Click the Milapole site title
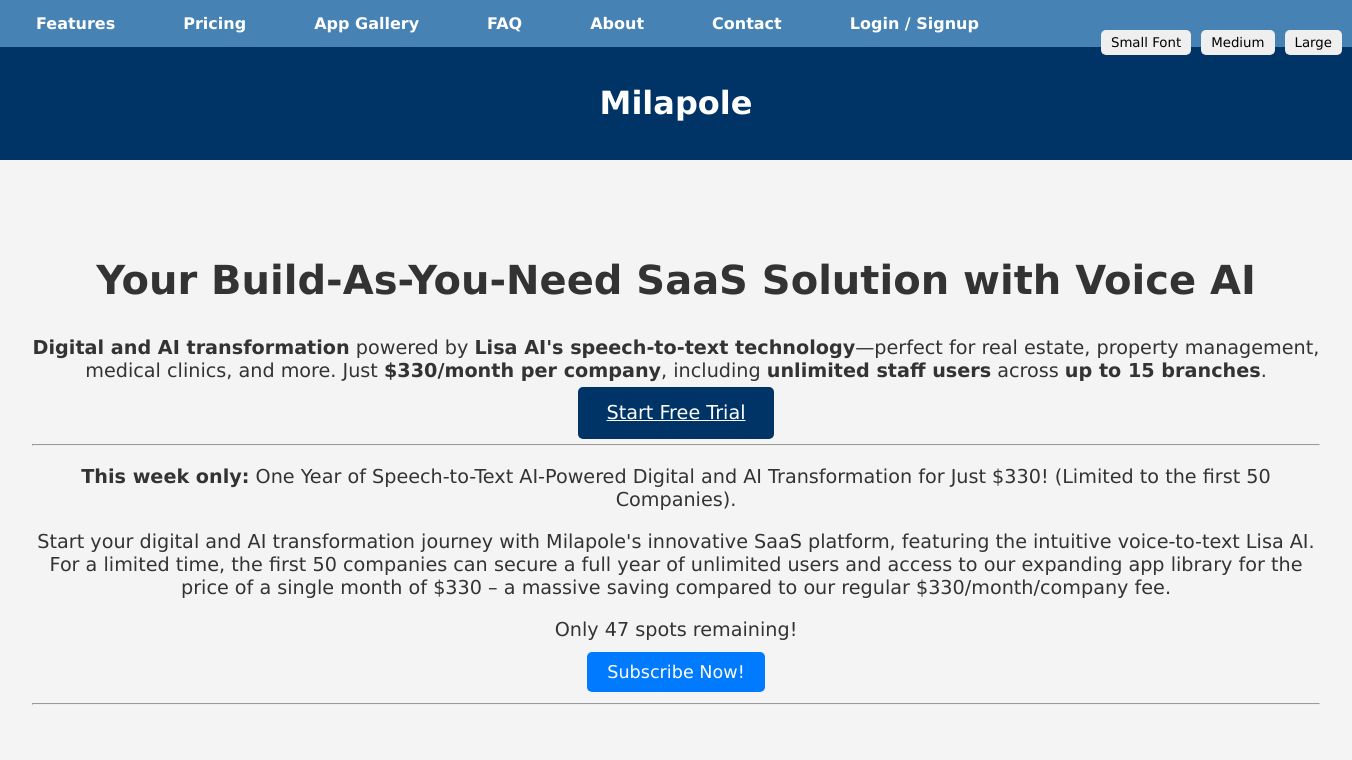1352x760 pixels. [x=676, y=103]
